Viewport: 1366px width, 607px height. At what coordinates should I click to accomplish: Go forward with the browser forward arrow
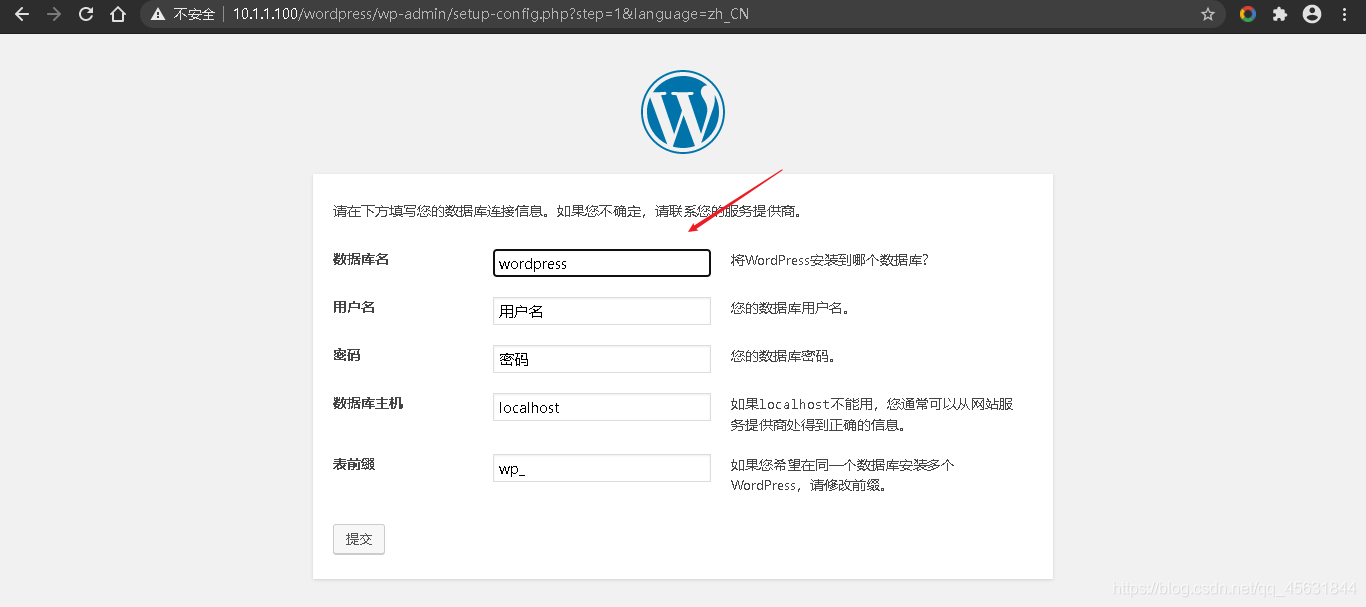click(x=54, y=14)
